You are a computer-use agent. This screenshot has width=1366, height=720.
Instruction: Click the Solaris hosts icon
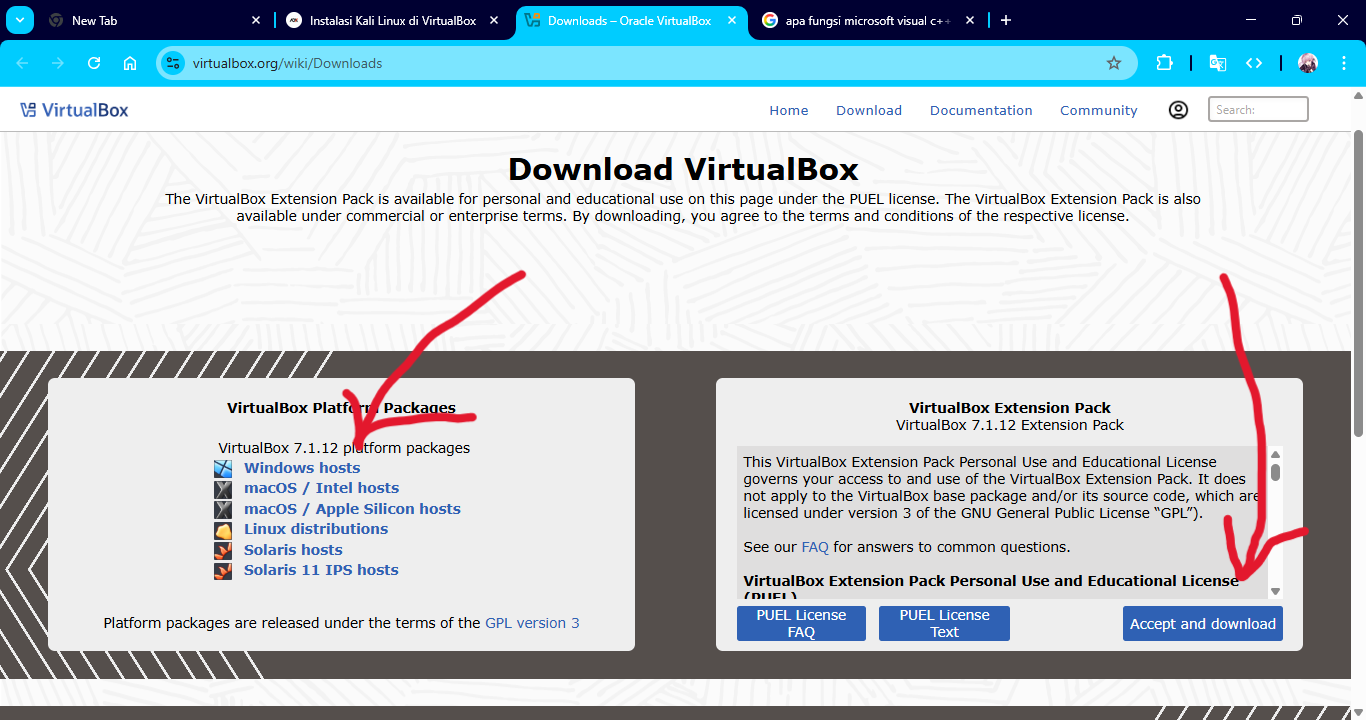click(222, 550)
